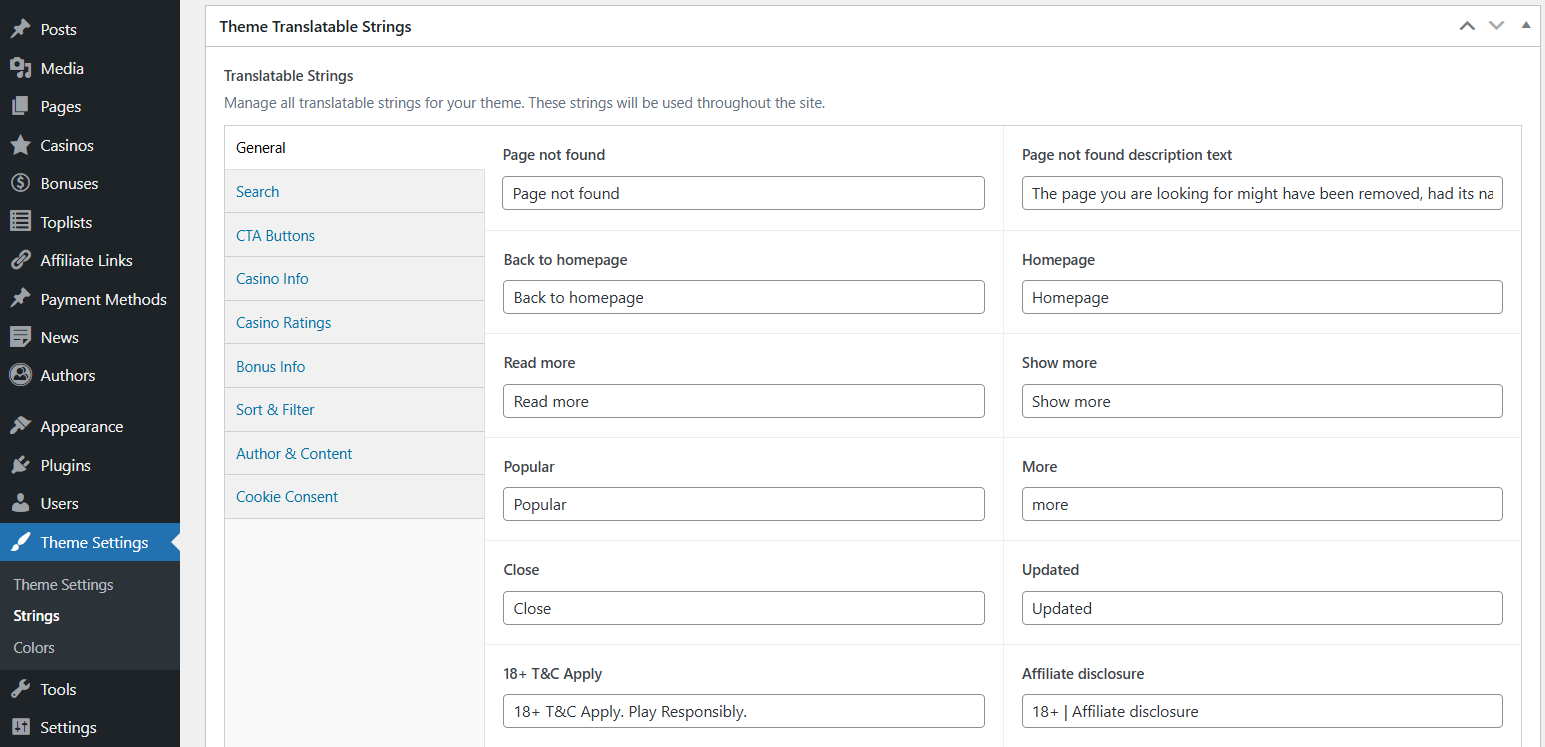Click the Affiliate disclosure input field
This screenshot has width=1545, height=747.
(x=1261, y=712)
